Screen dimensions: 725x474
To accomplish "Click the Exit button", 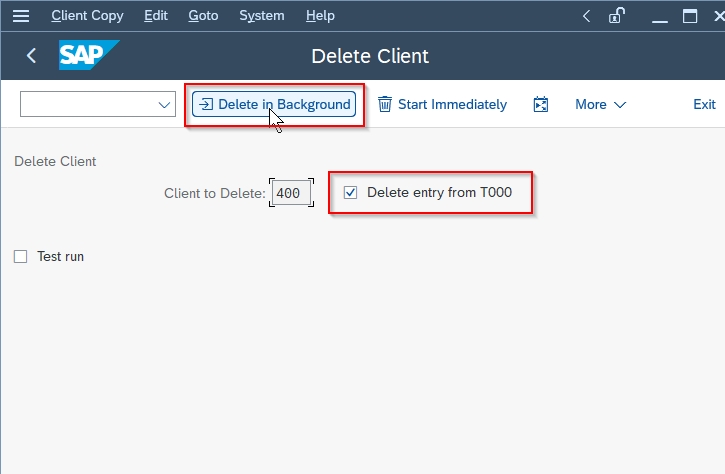I will pos(704,105).
